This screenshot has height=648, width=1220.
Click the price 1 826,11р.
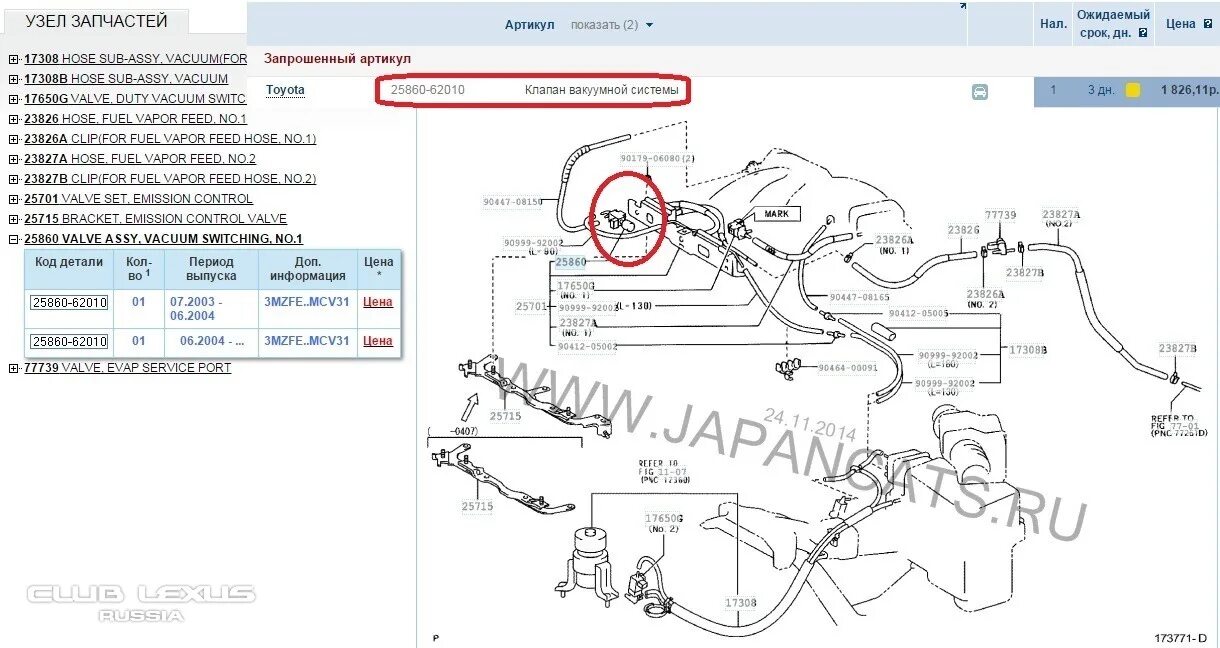[1190, 90]
